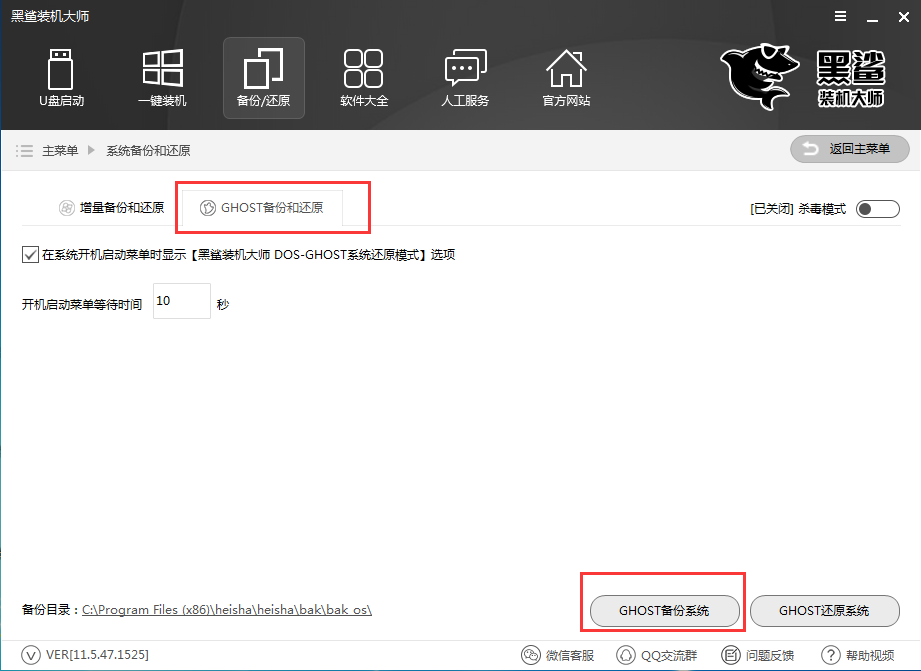Switch to 增量备份和还原 tab
This screenshot has width=921, height=671.
pos(112,207)
